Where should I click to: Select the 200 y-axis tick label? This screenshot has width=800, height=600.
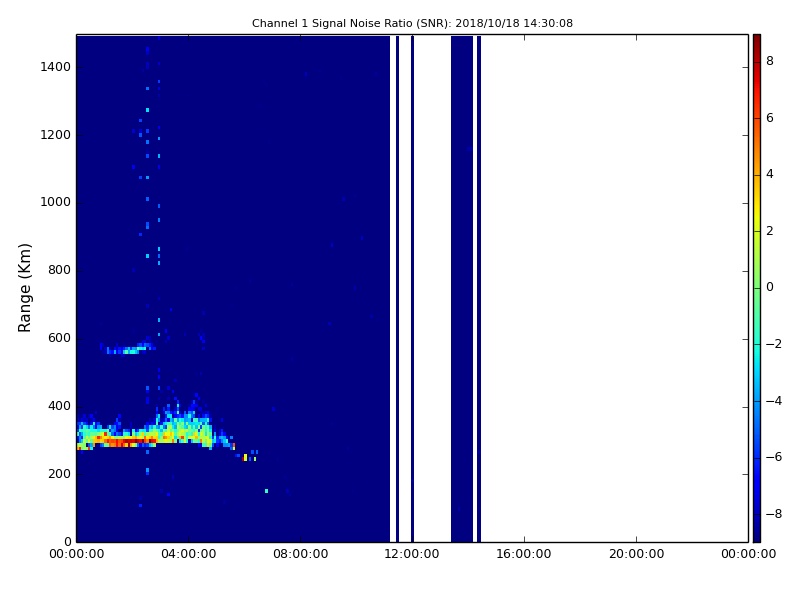tap(59, 473)
